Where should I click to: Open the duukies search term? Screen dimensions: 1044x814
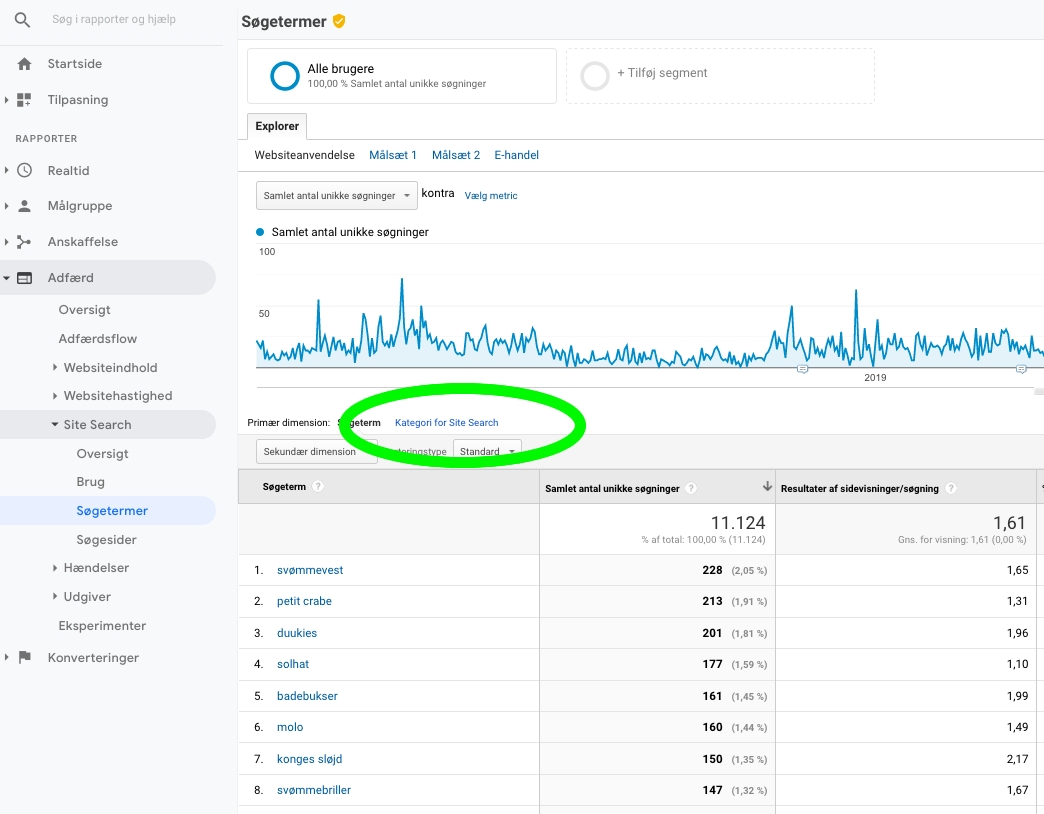(297, 633)
